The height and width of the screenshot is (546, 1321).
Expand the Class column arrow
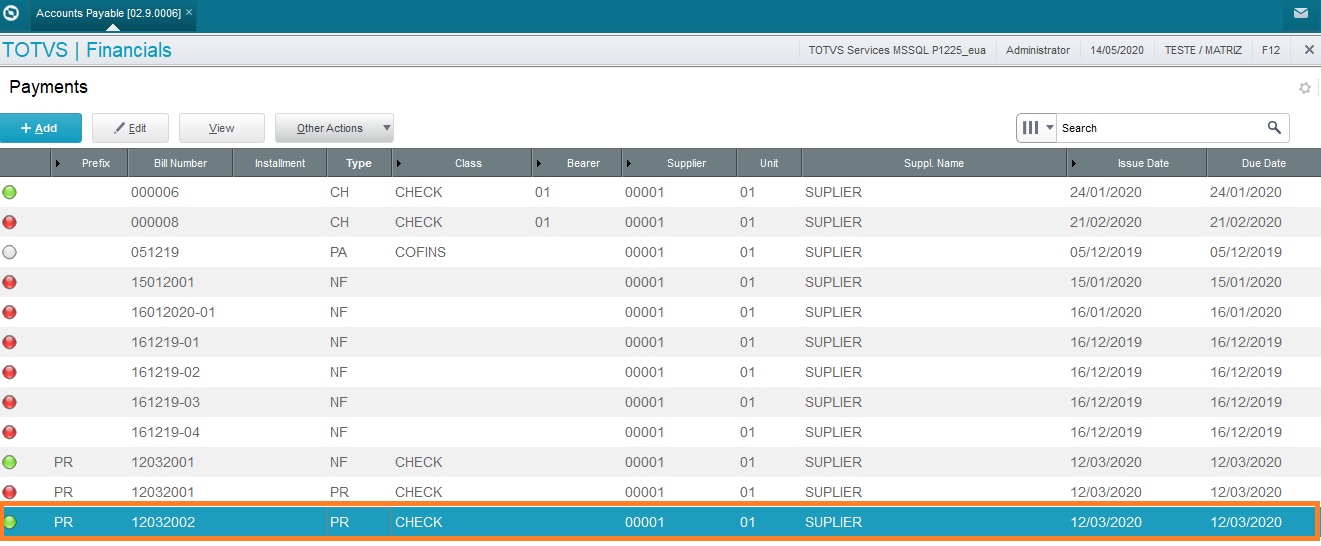tap(399, 163)
